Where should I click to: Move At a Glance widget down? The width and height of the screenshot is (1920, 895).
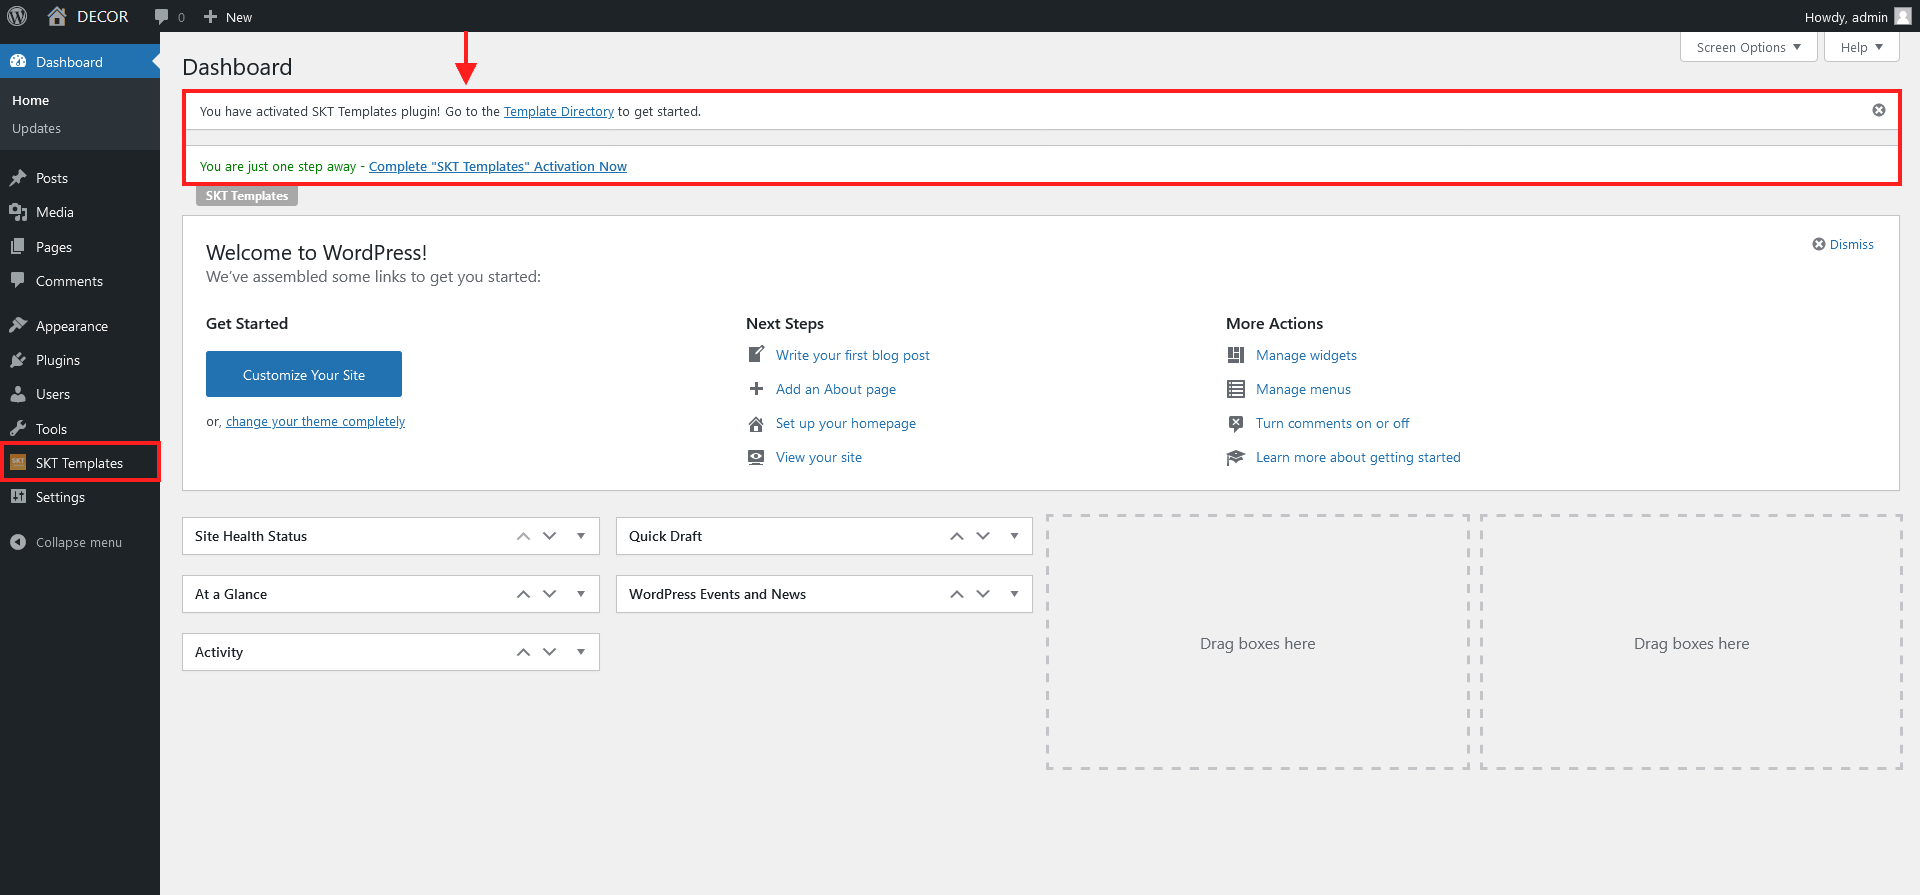(x=549, y=594)
